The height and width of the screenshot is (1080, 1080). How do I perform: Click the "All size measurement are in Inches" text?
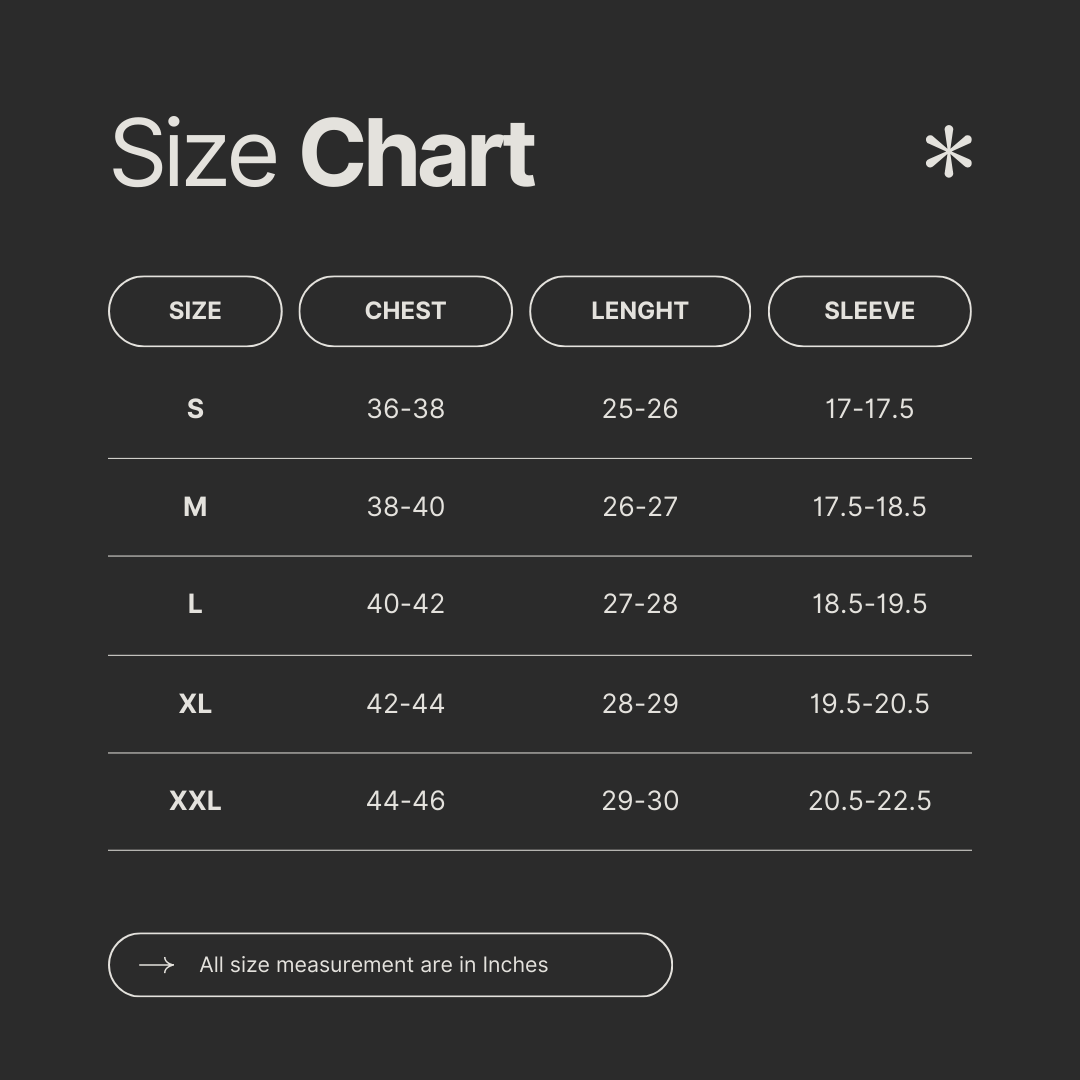[x=373, y=965]
